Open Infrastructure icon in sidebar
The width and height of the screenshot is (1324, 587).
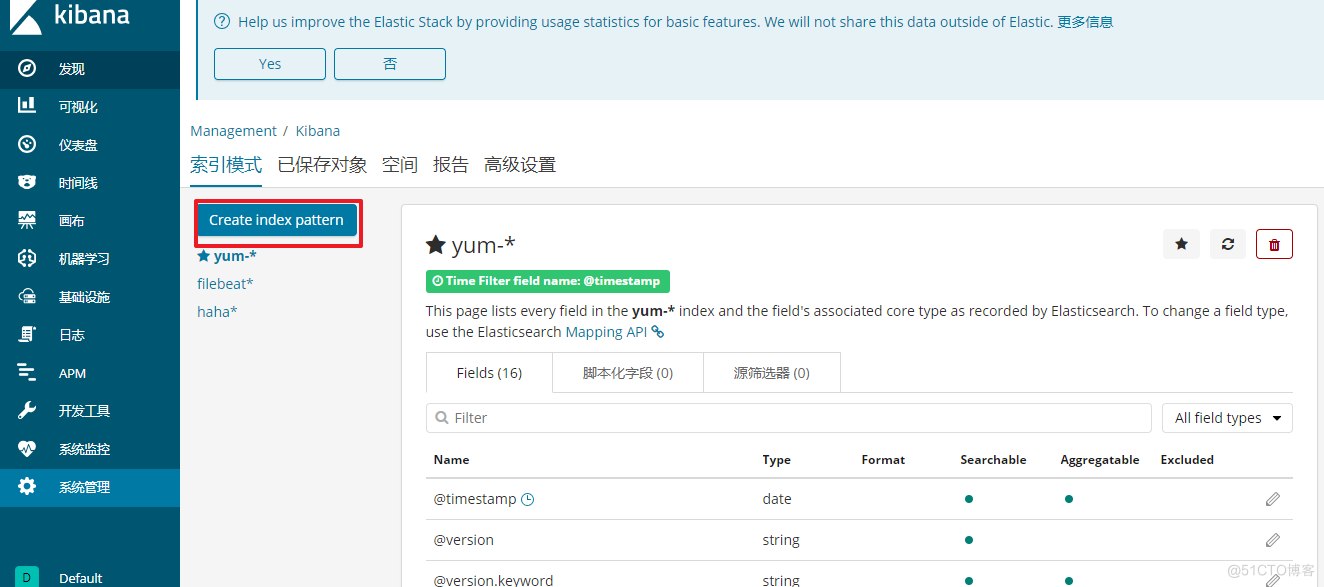click(x=27, y=296)
